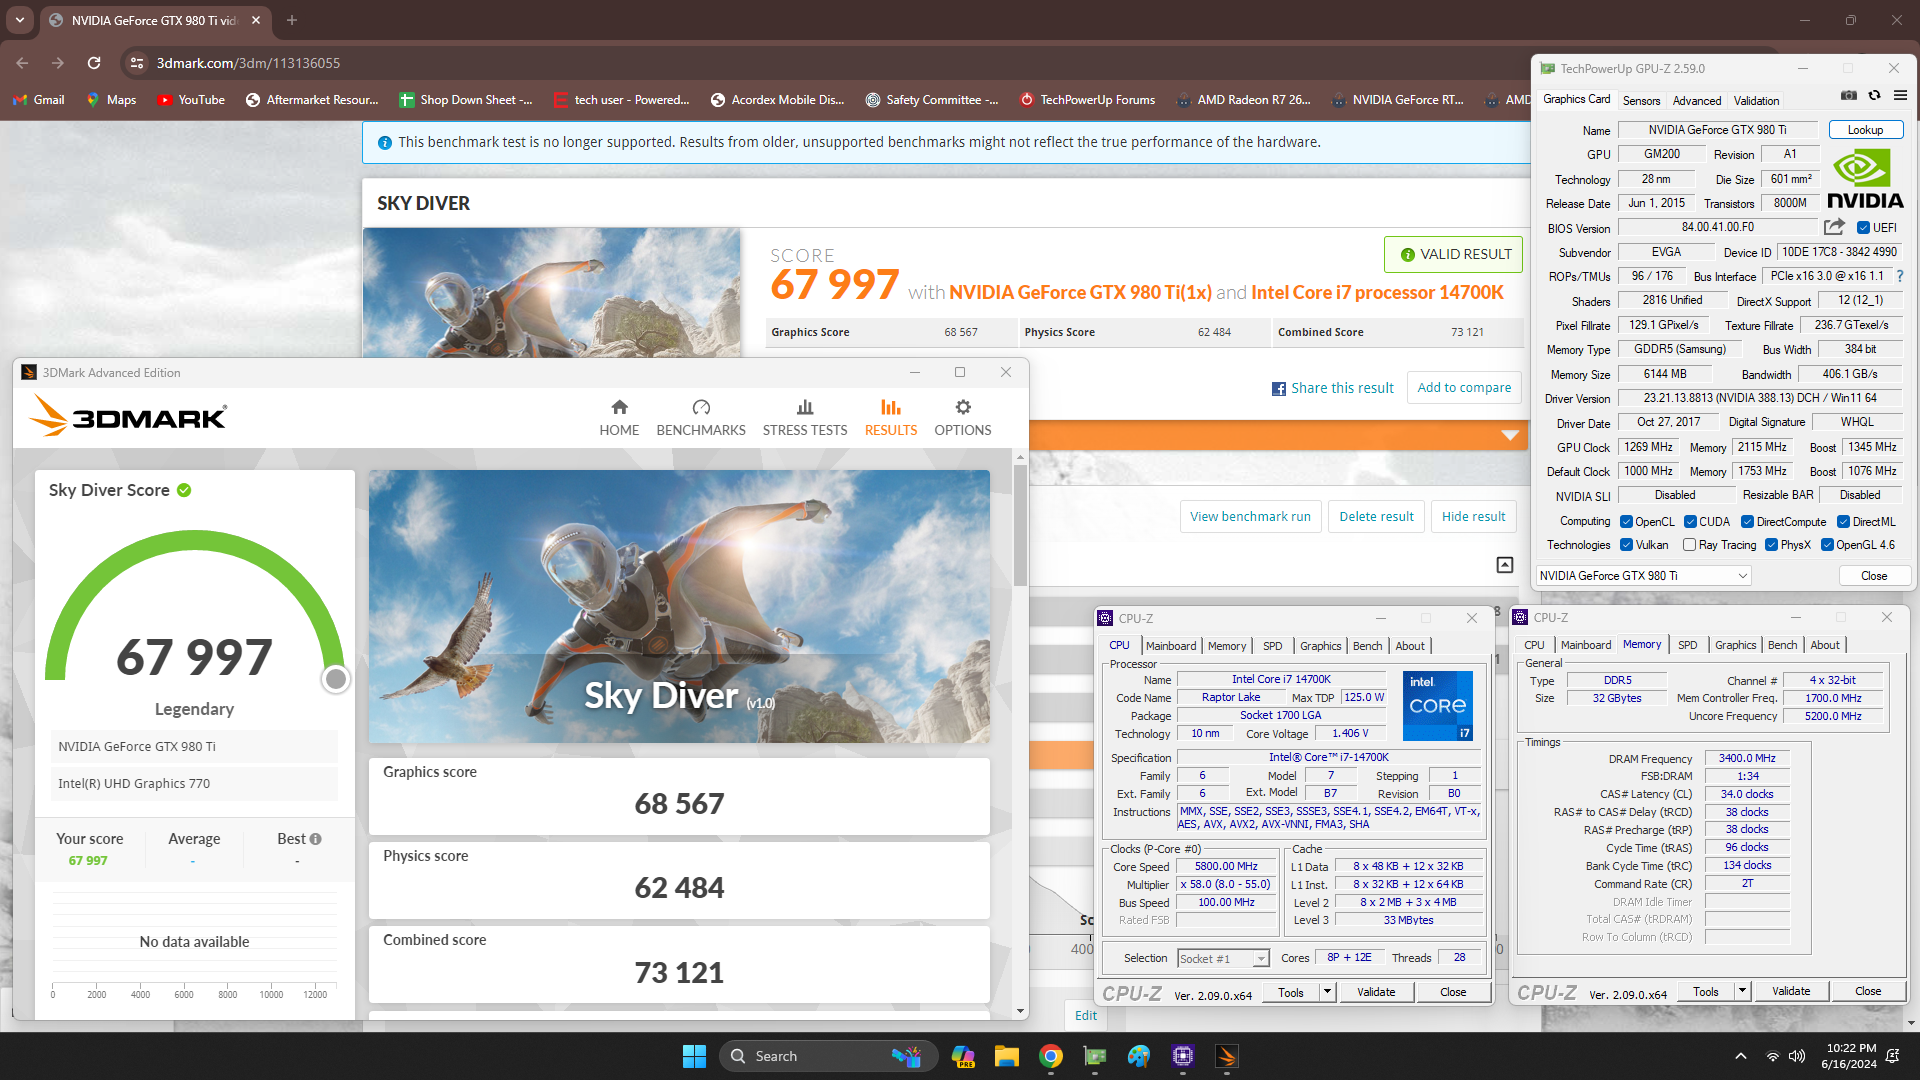
Task: Click the score gauge slider knob
Action: [x=336, y=679]
